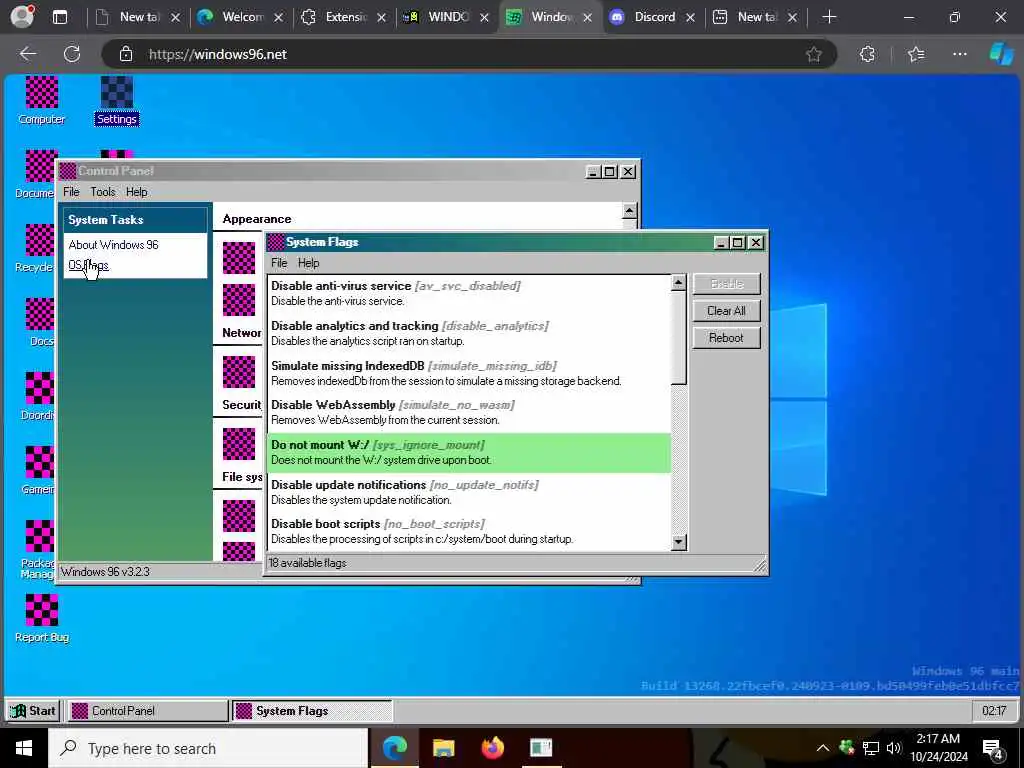Select Simulate missing IndexedDB flag

tap(469, 373)
